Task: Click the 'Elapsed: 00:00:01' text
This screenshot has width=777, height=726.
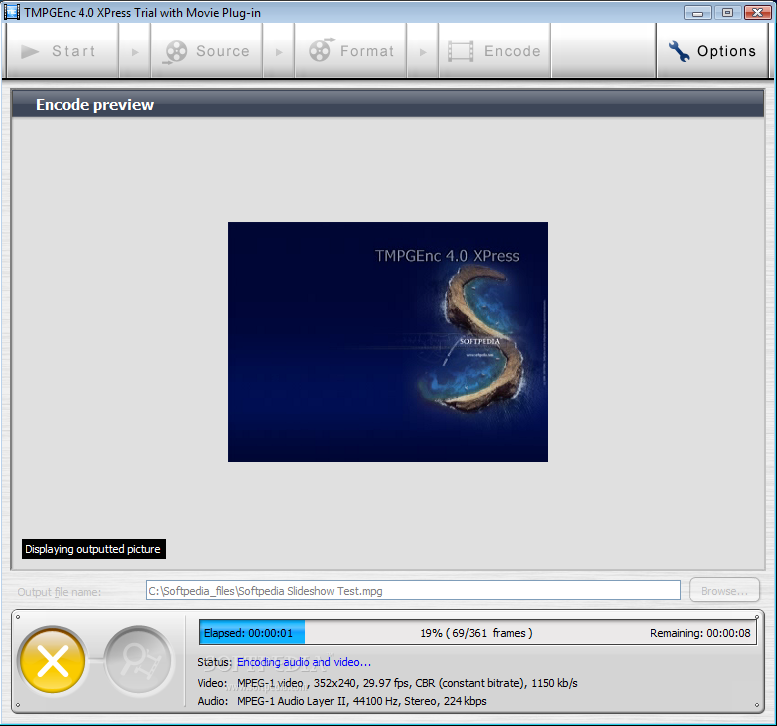Action: (248, 633)
